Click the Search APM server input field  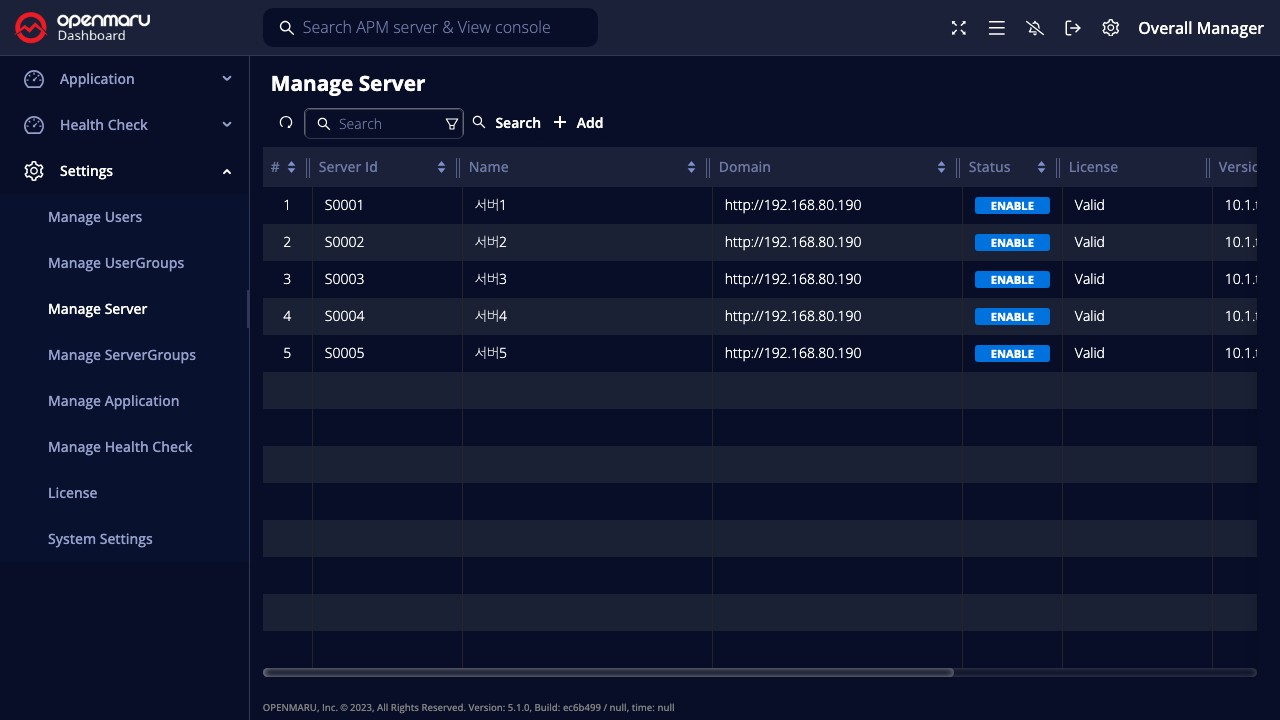(x=440, y=28)
